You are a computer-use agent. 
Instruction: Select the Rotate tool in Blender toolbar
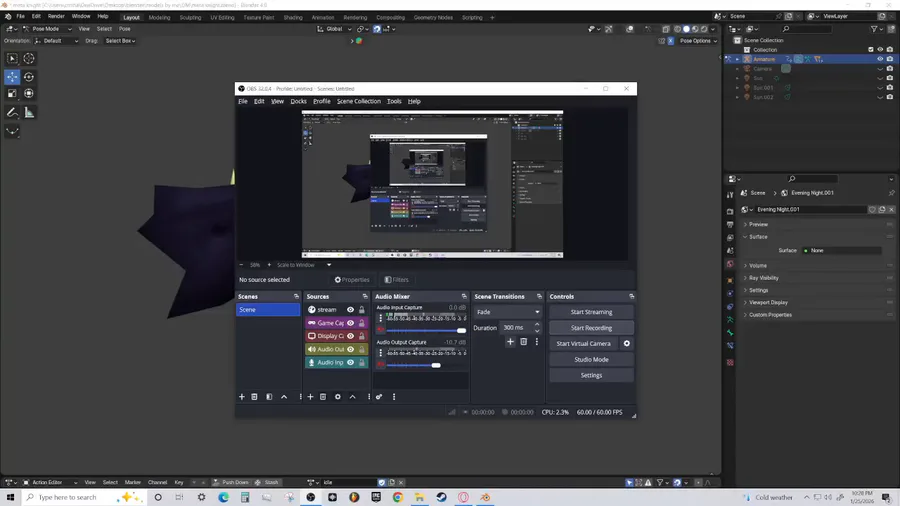pyautogui.click(x=29, y=77)
